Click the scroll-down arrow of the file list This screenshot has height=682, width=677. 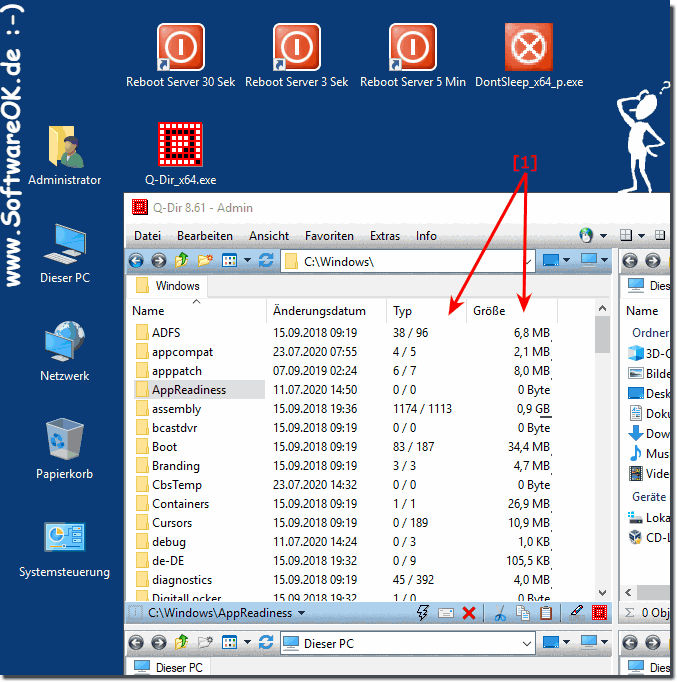(x=602, y=592)
